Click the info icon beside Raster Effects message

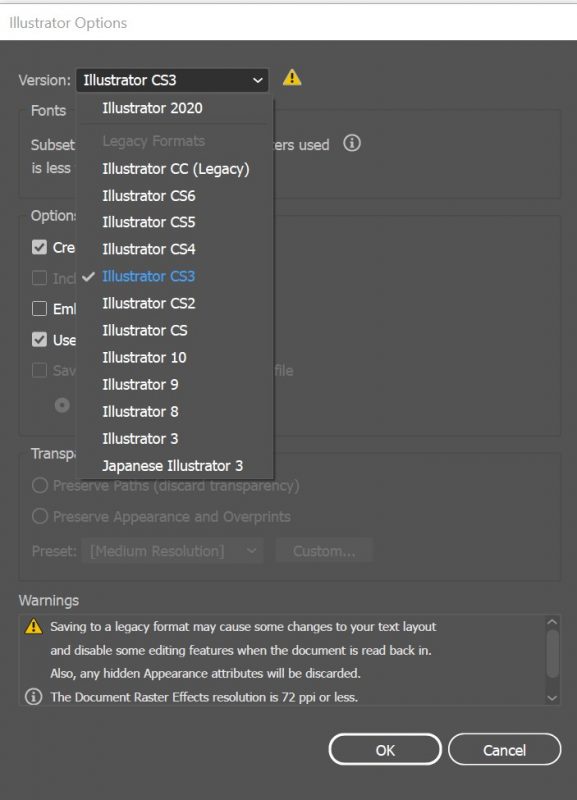click(34, 696)
